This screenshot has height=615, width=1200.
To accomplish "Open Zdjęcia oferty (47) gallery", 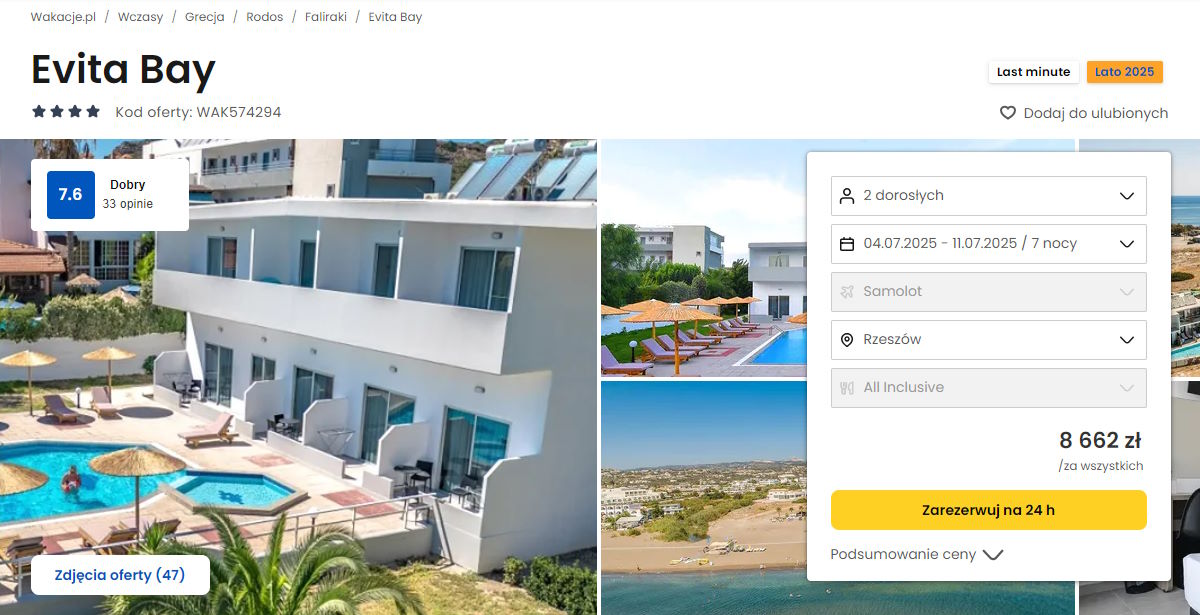I will [x=120, y=575].
